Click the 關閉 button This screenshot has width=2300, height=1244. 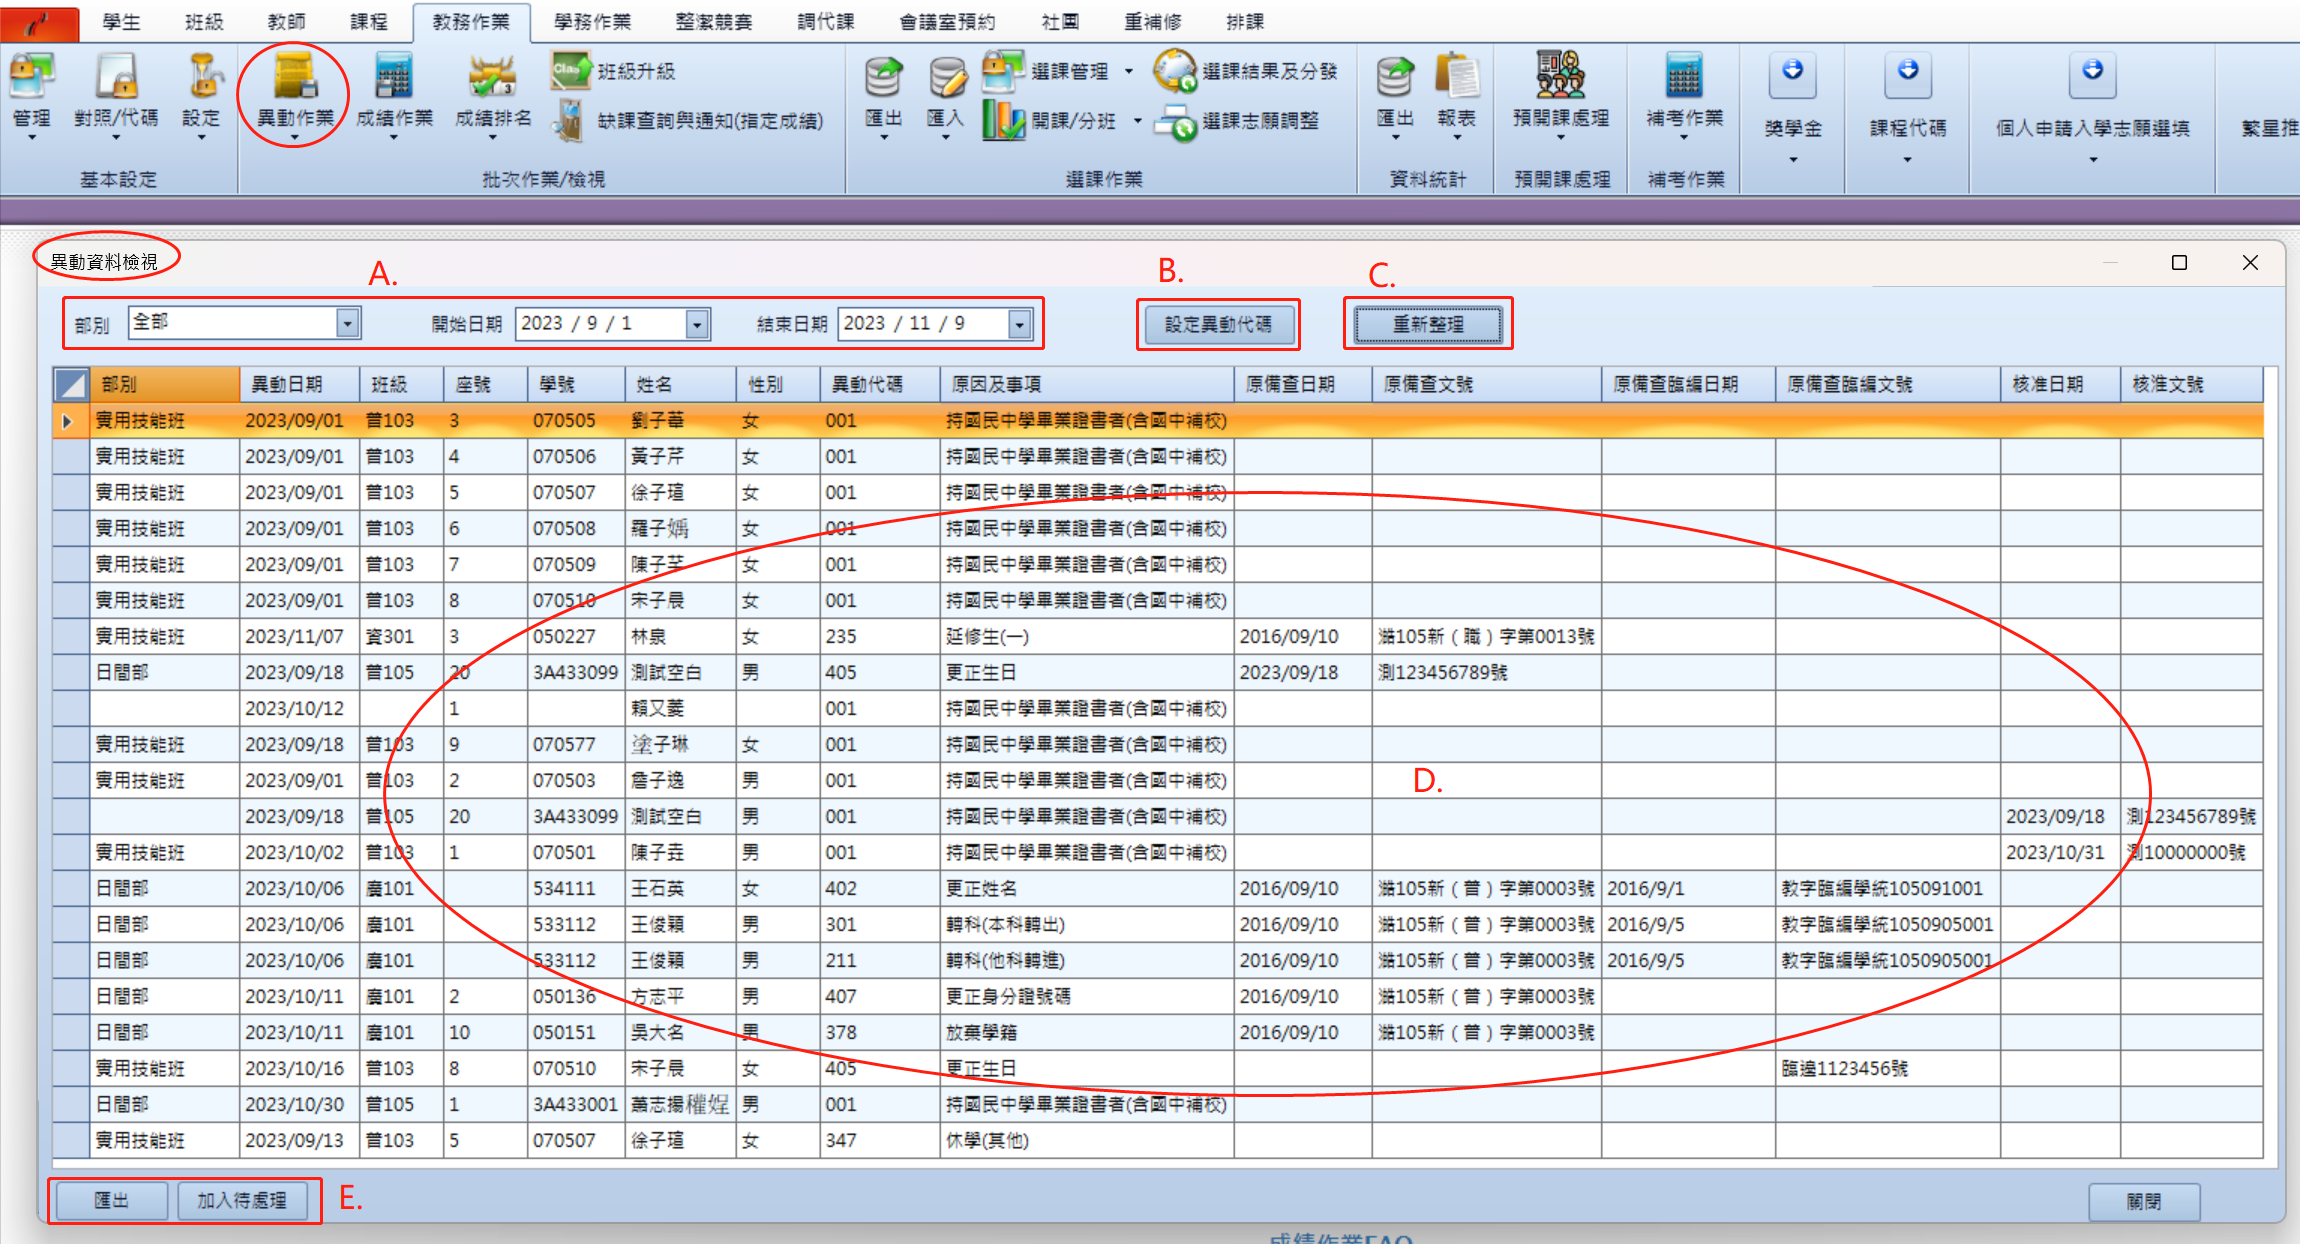[2144, 1201]
